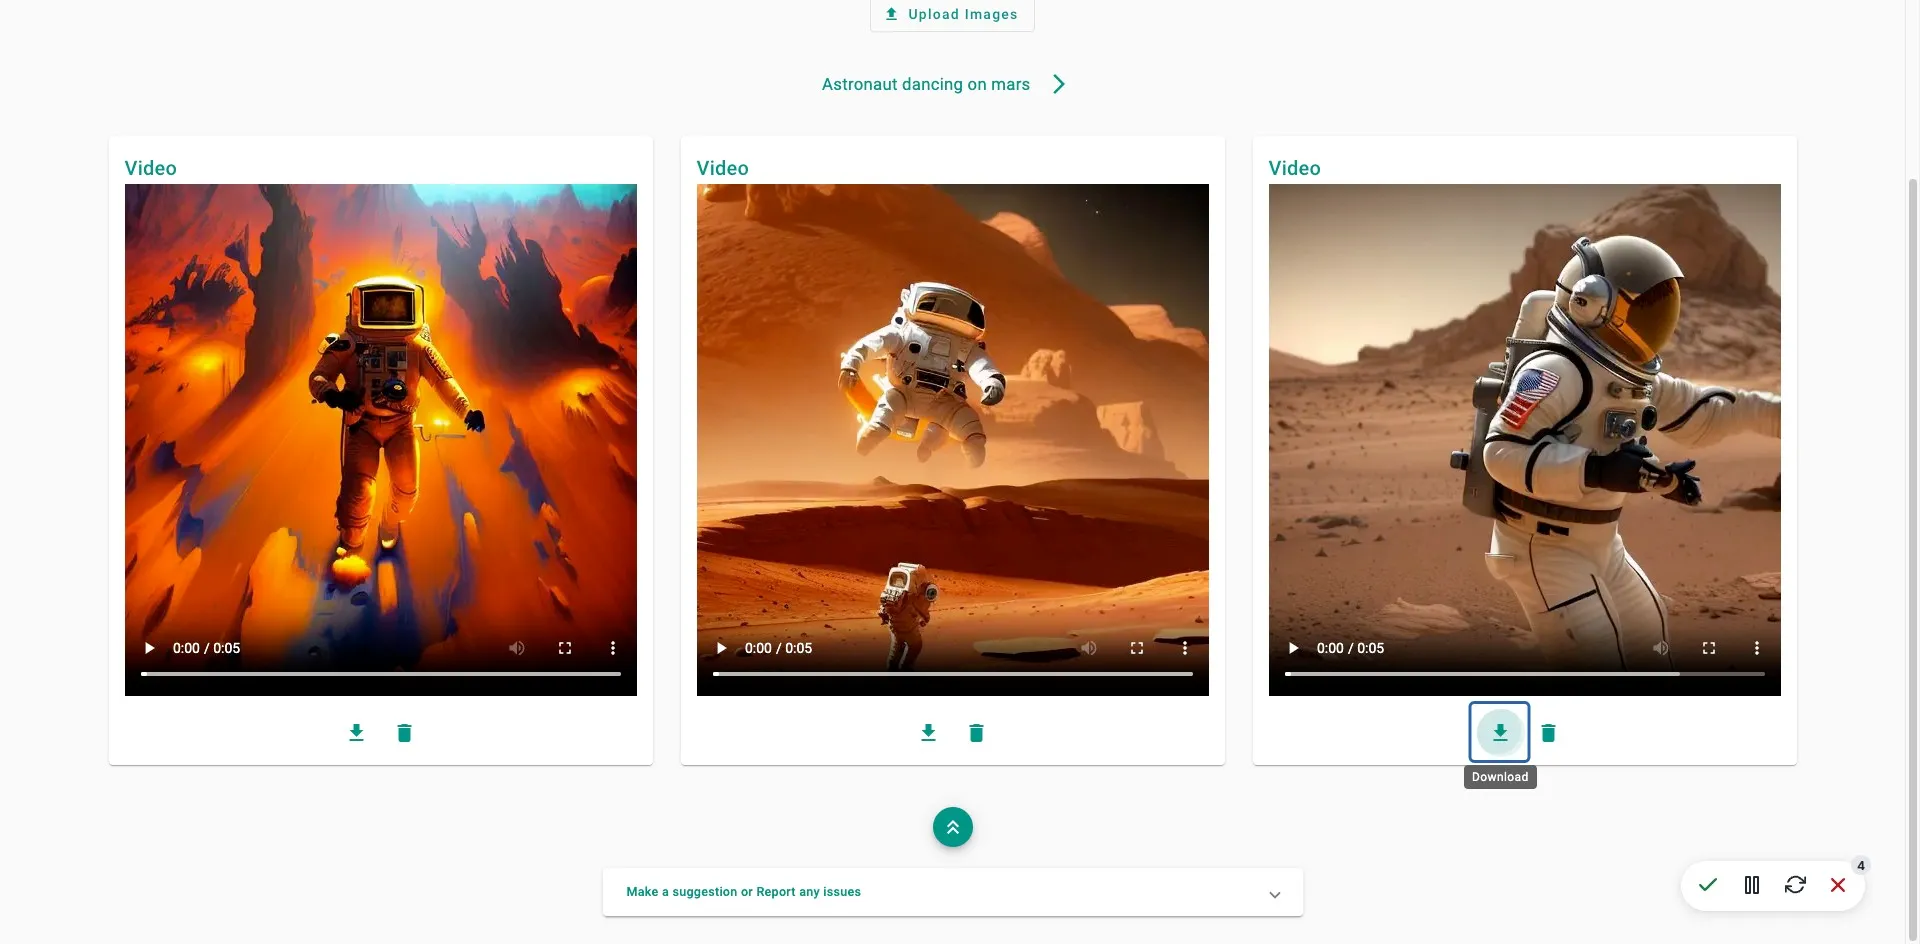This screenshot has width=1920, height=944.
Task: Open fullscreen for the second video
Action: (x=1137, y=648)
